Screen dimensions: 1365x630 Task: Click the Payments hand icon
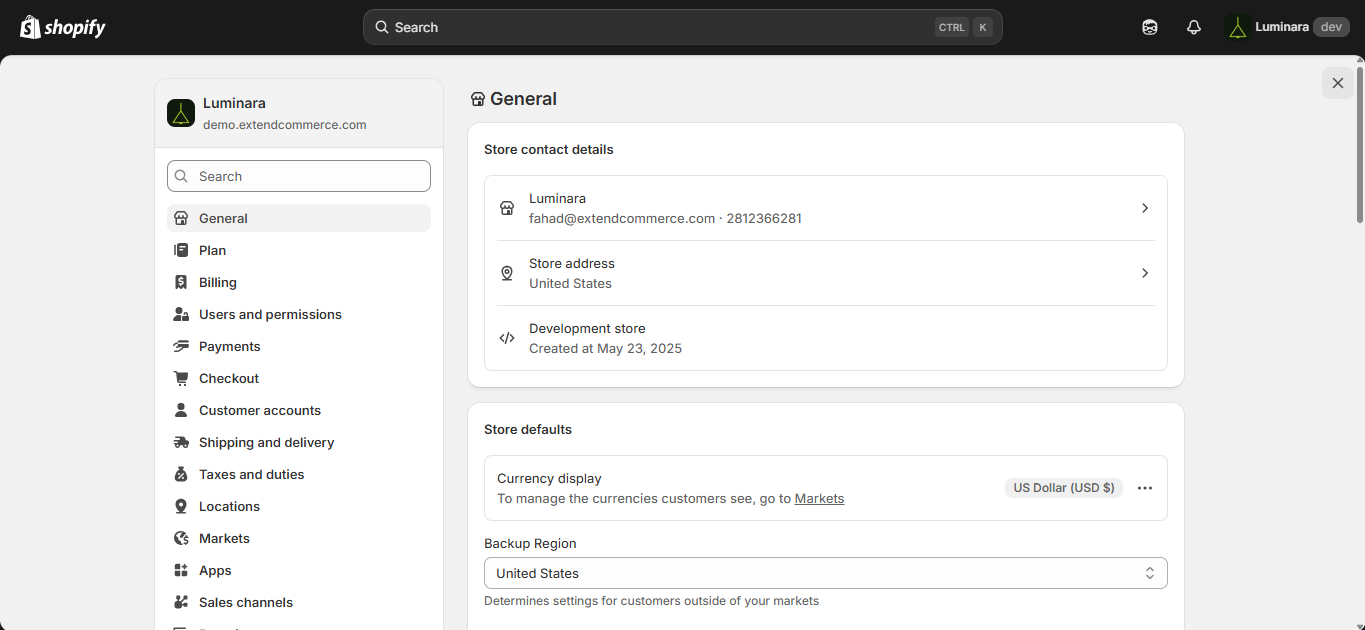(181, 346)
